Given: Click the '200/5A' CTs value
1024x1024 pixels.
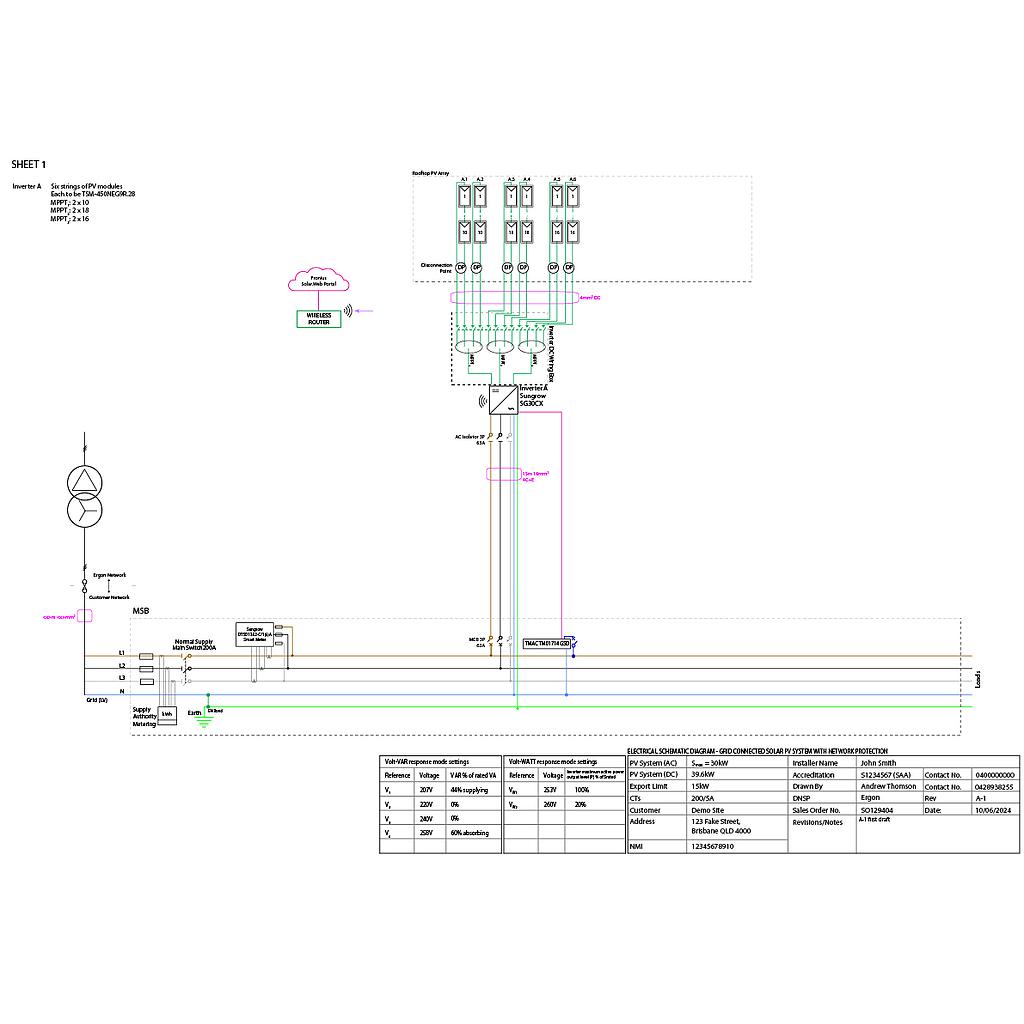Looking at the screenshot, I should click(x=703, y=798).
